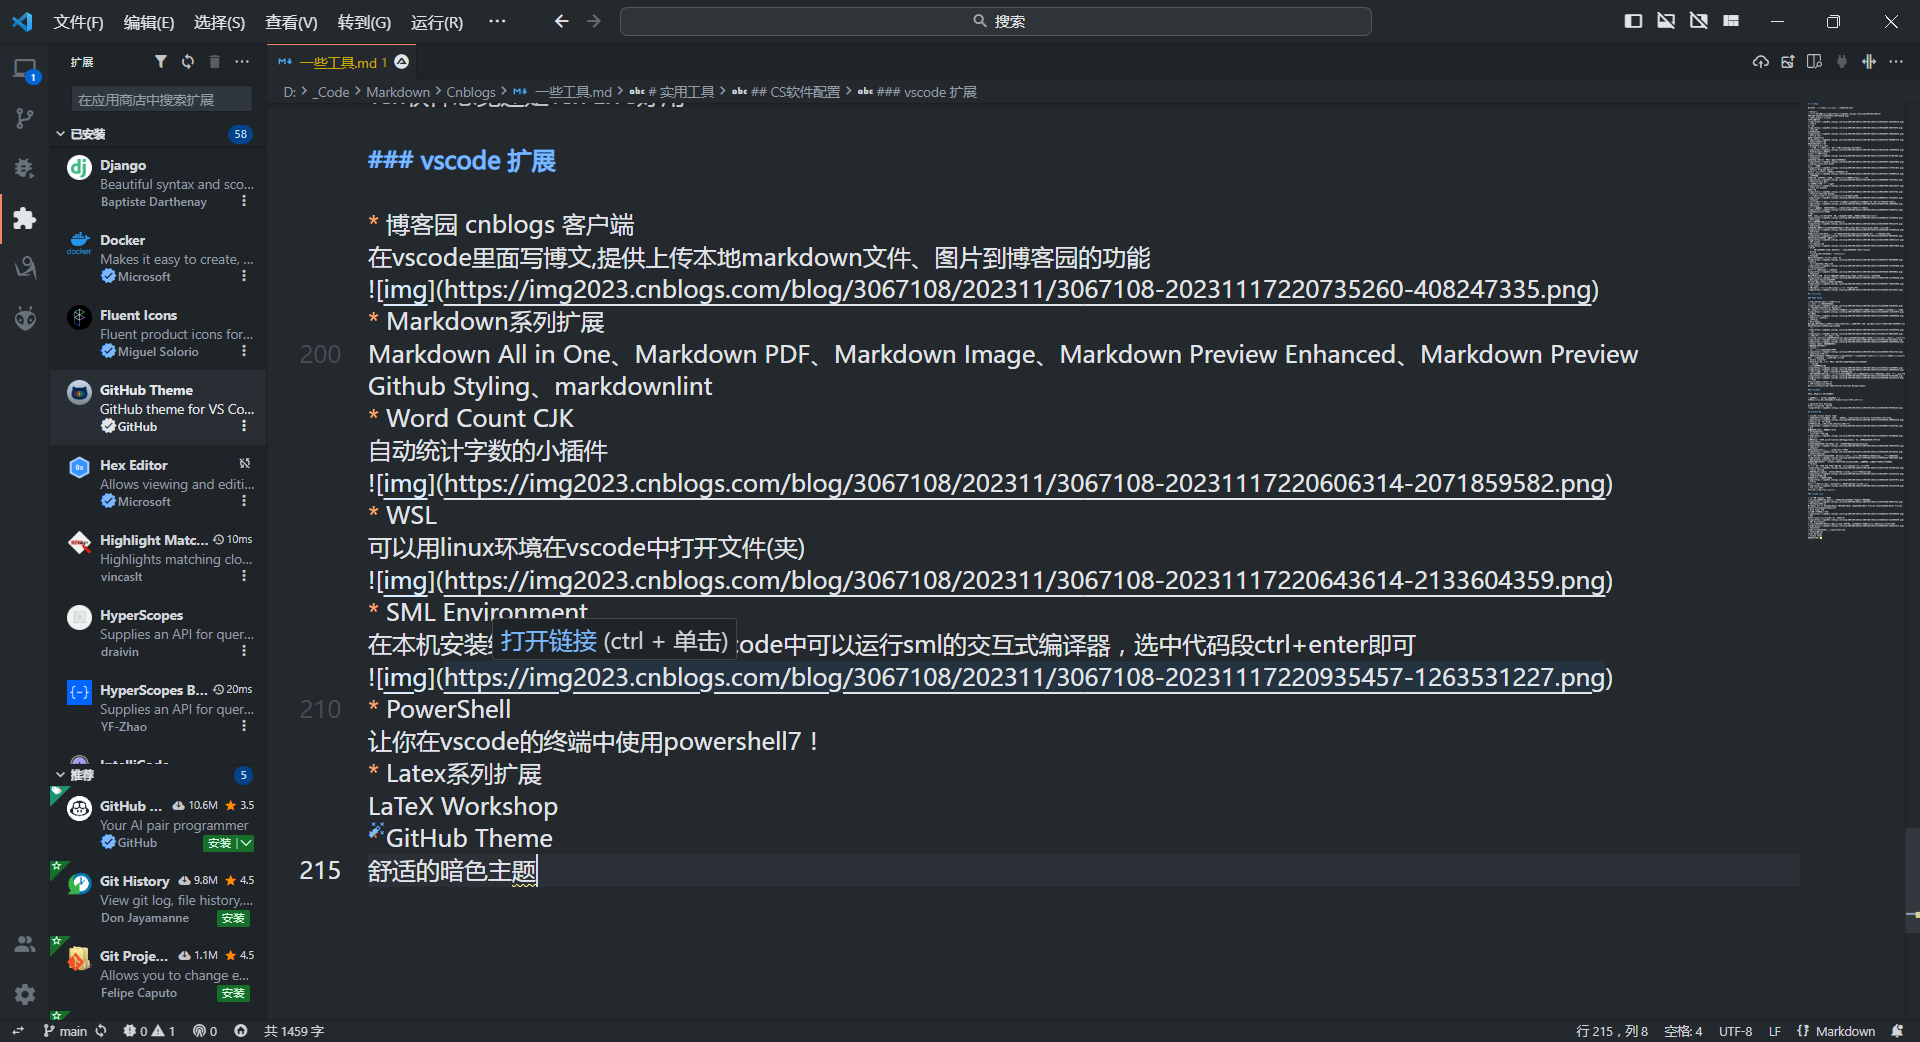1920x1042 pixels.
Task: Click the clear extensions search results icon
Action: coord(214,62)
